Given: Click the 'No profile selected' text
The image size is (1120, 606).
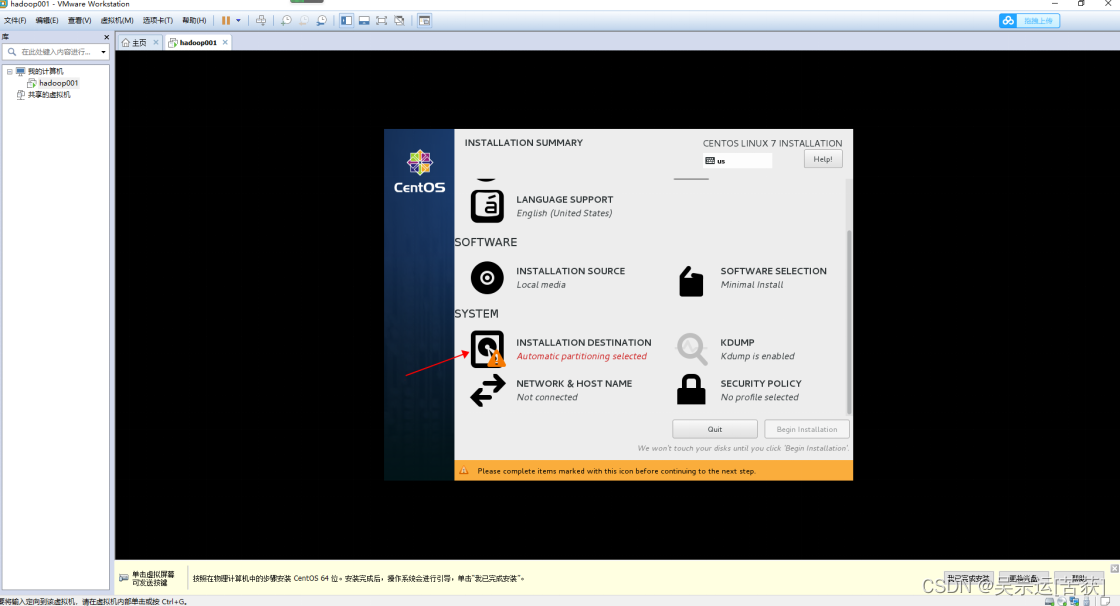Looking at the screenshot, I should (759, 397).
